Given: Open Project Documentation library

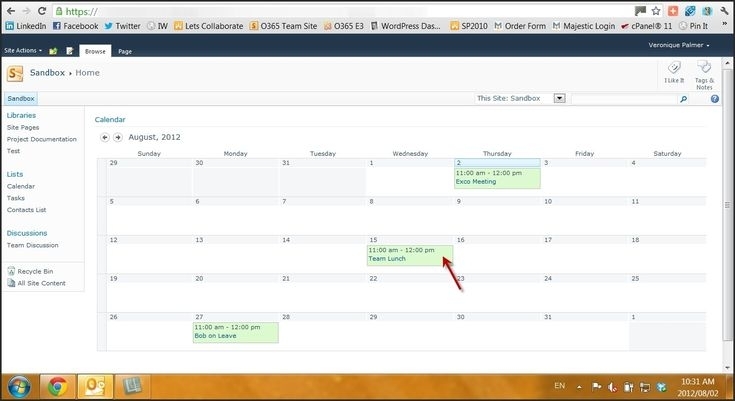Looking at the screenshot, I should coord(42,139).
